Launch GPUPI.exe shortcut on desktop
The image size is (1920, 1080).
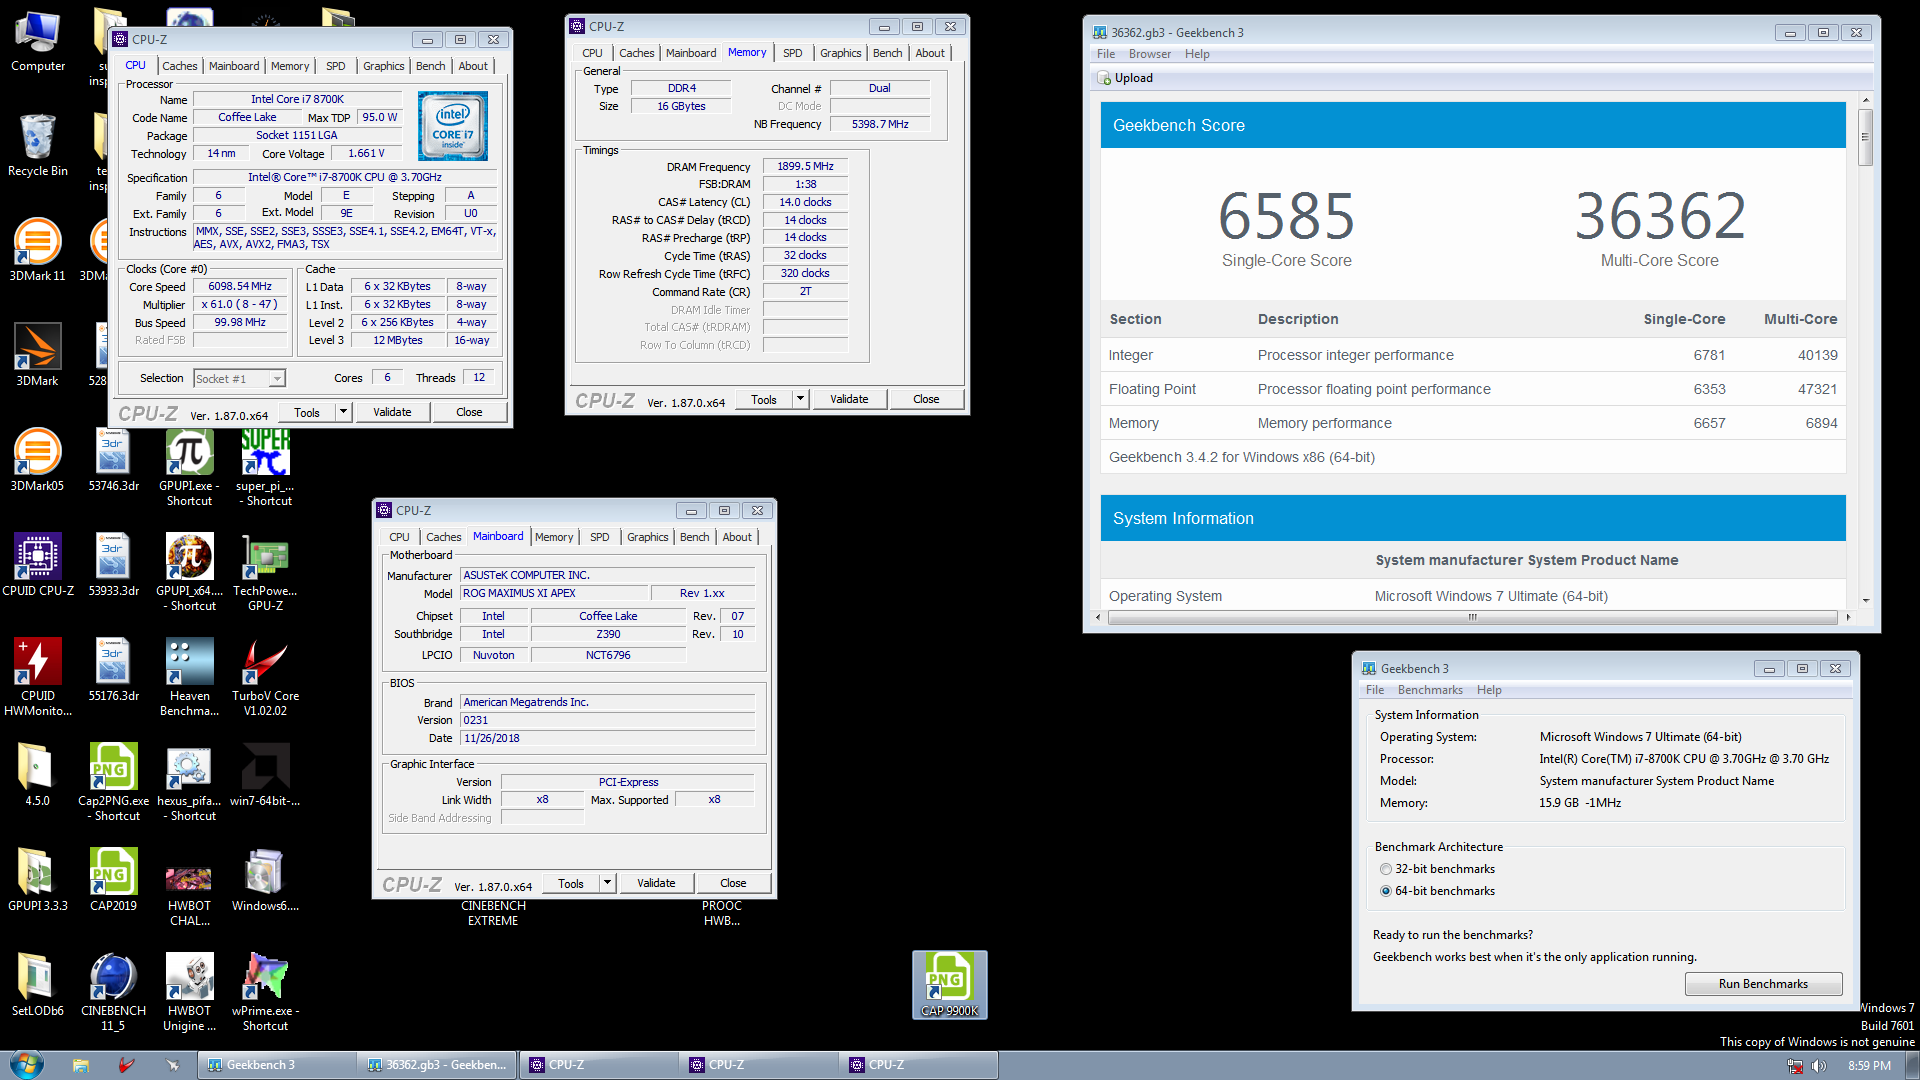coord(189,467)
